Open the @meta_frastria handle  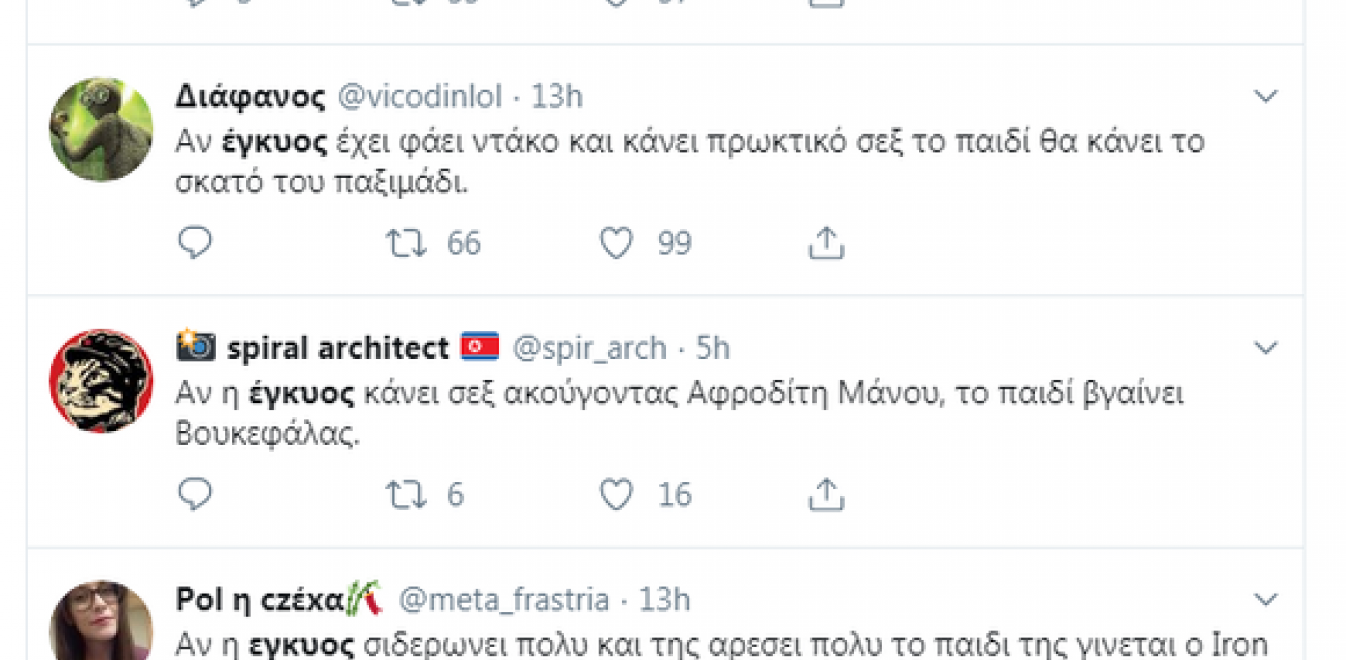click(504, 599)
